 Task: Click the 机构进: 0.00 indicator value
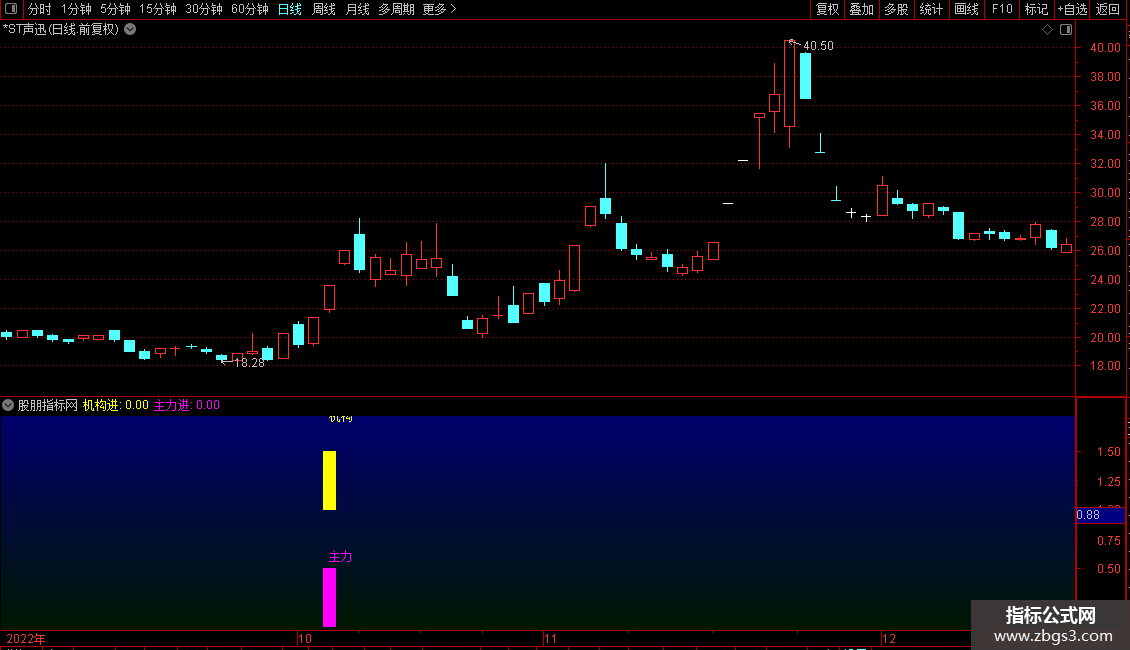point(115,405)
